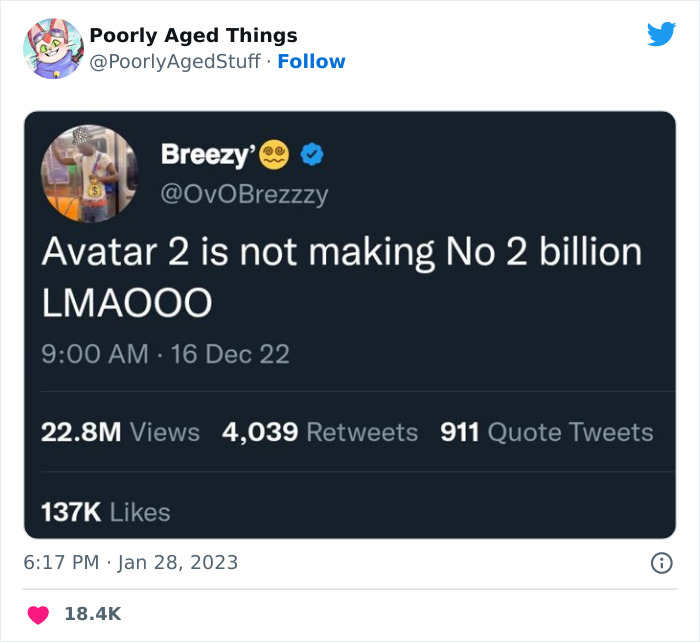Screen dimensions: 700x642
Task: Click the info icon beside the date
Action: [x=661, y=563]
